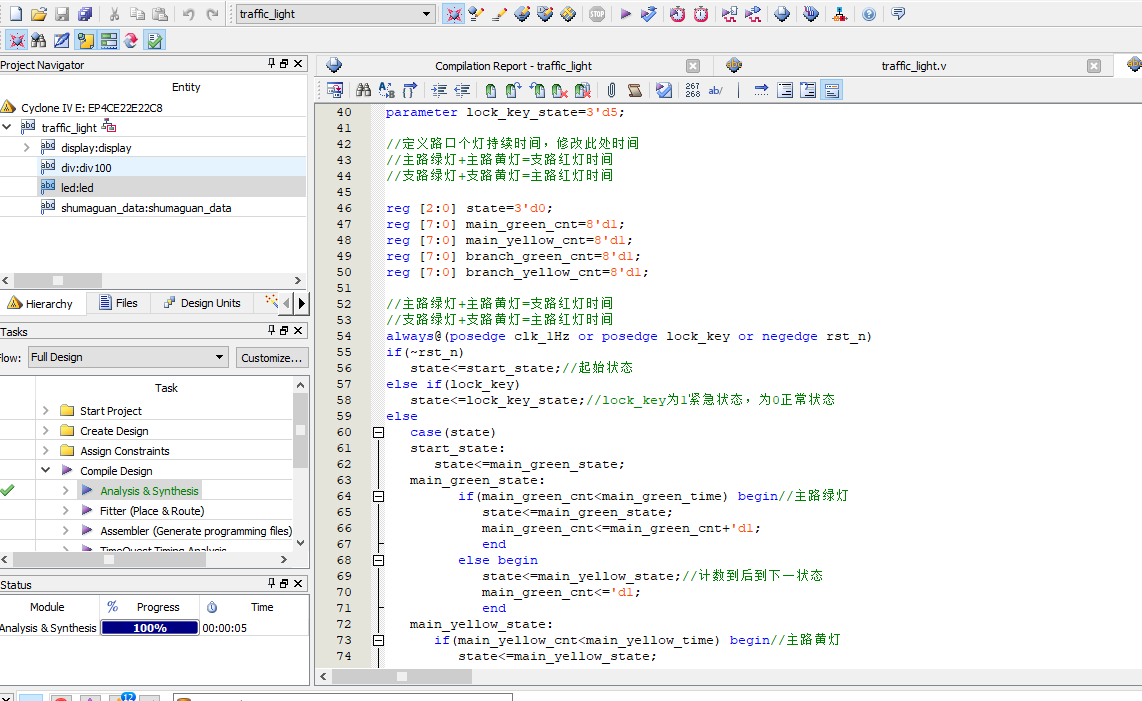Clear all bookmarks icon

click(583, 90)
